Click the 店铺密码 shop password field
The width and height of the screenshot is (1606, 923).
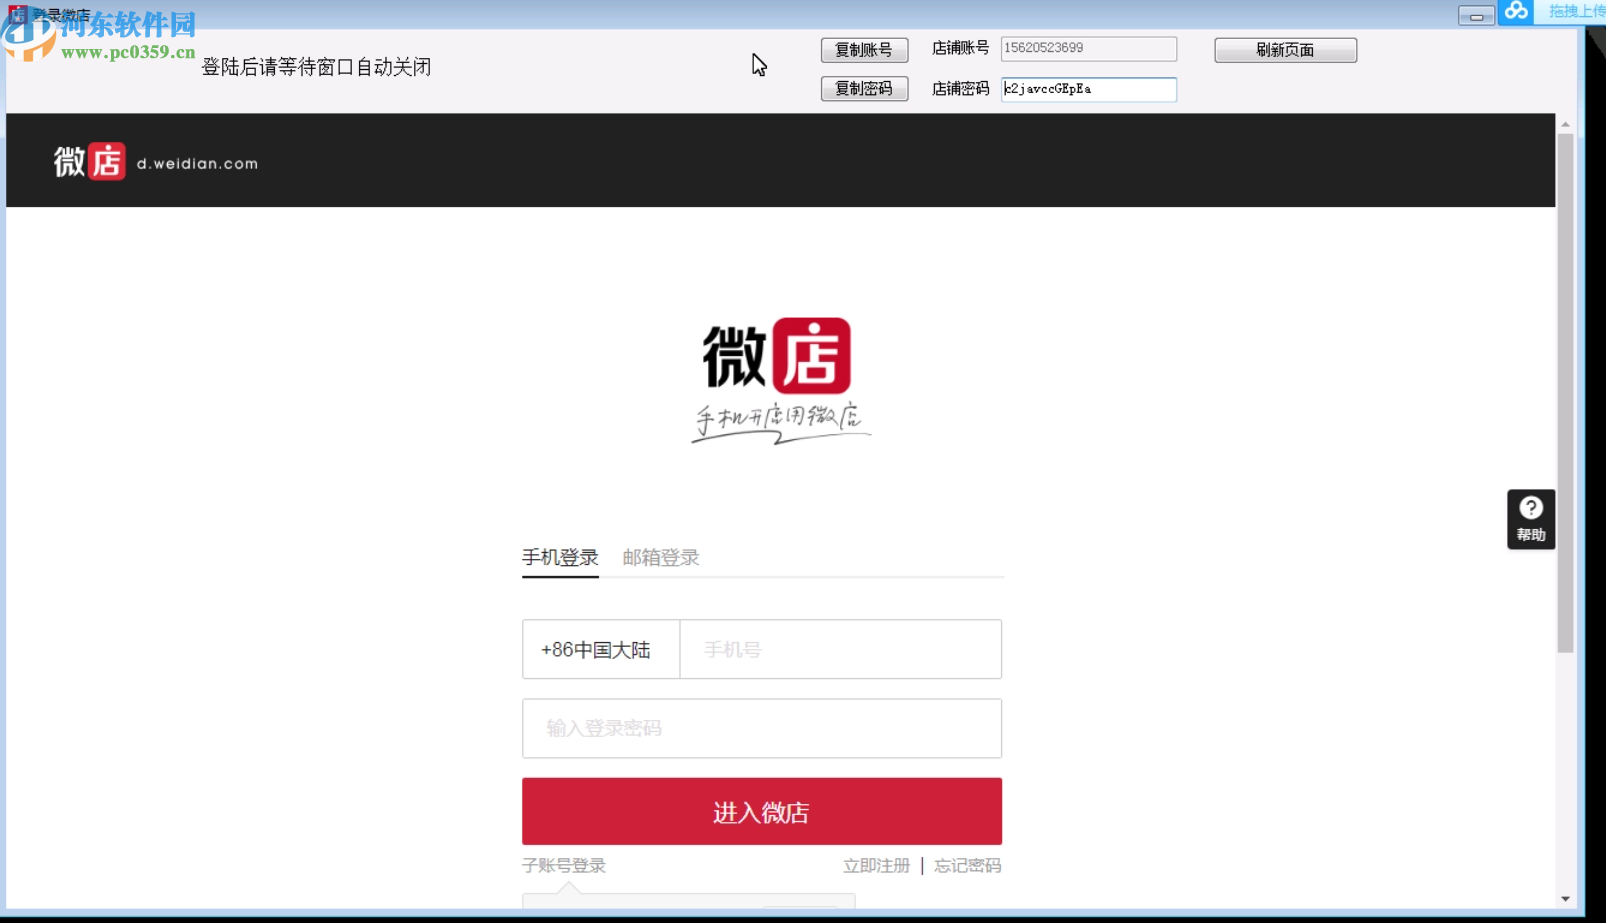pyautogui.click(x=1088, y=89)
